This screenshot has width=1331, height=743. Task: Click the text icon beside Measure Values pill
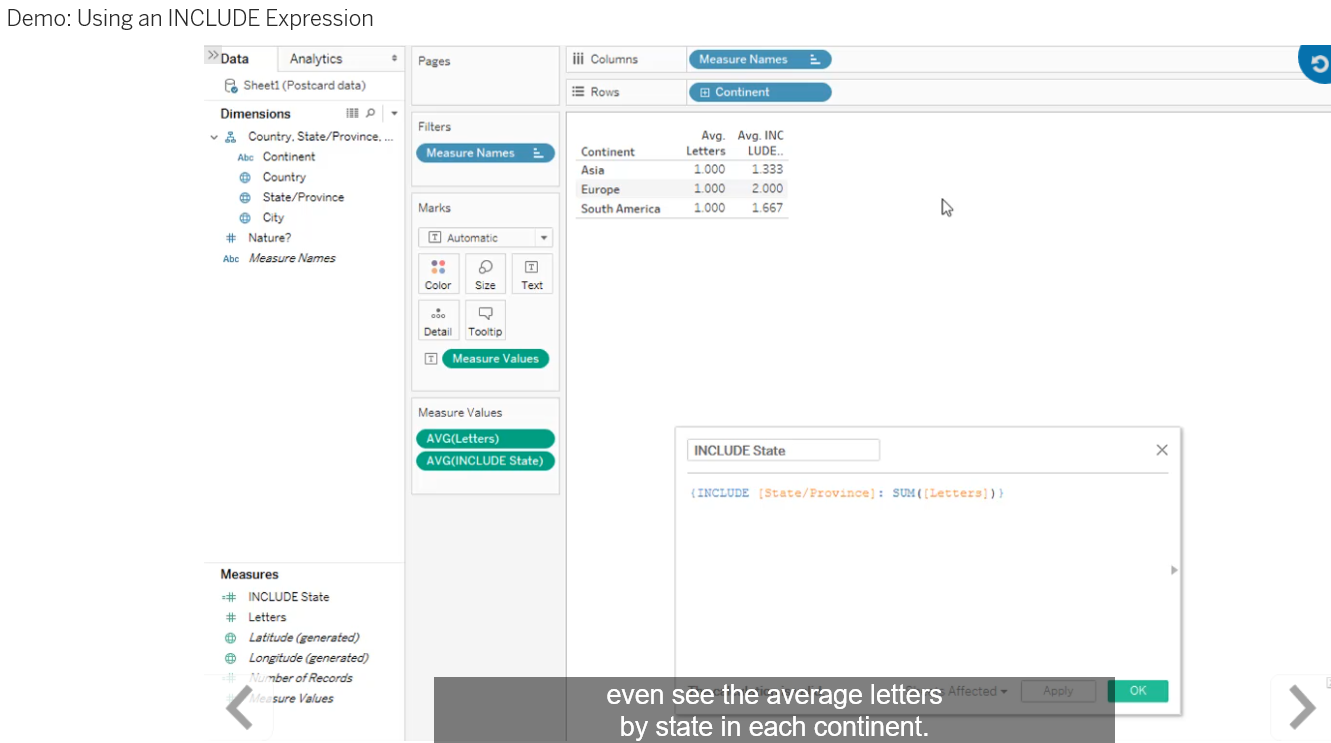(x=430, y=358)
